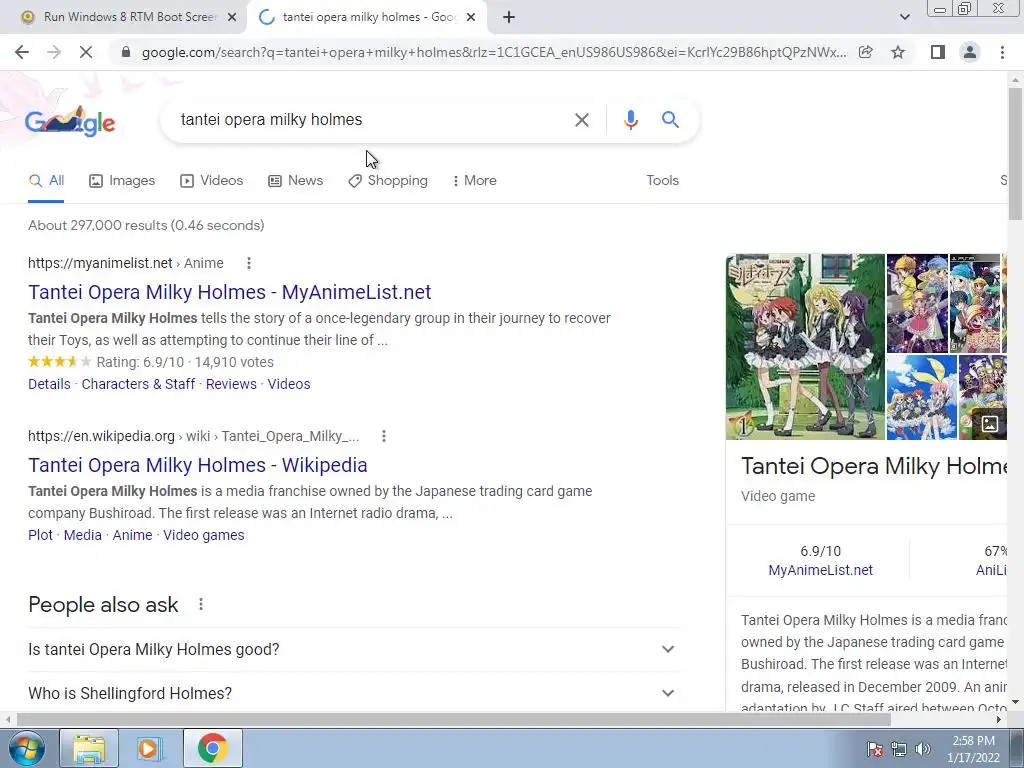Start voice search with microphone
Viewport: 1024px width, 768px height.
(x=630, y=120)
